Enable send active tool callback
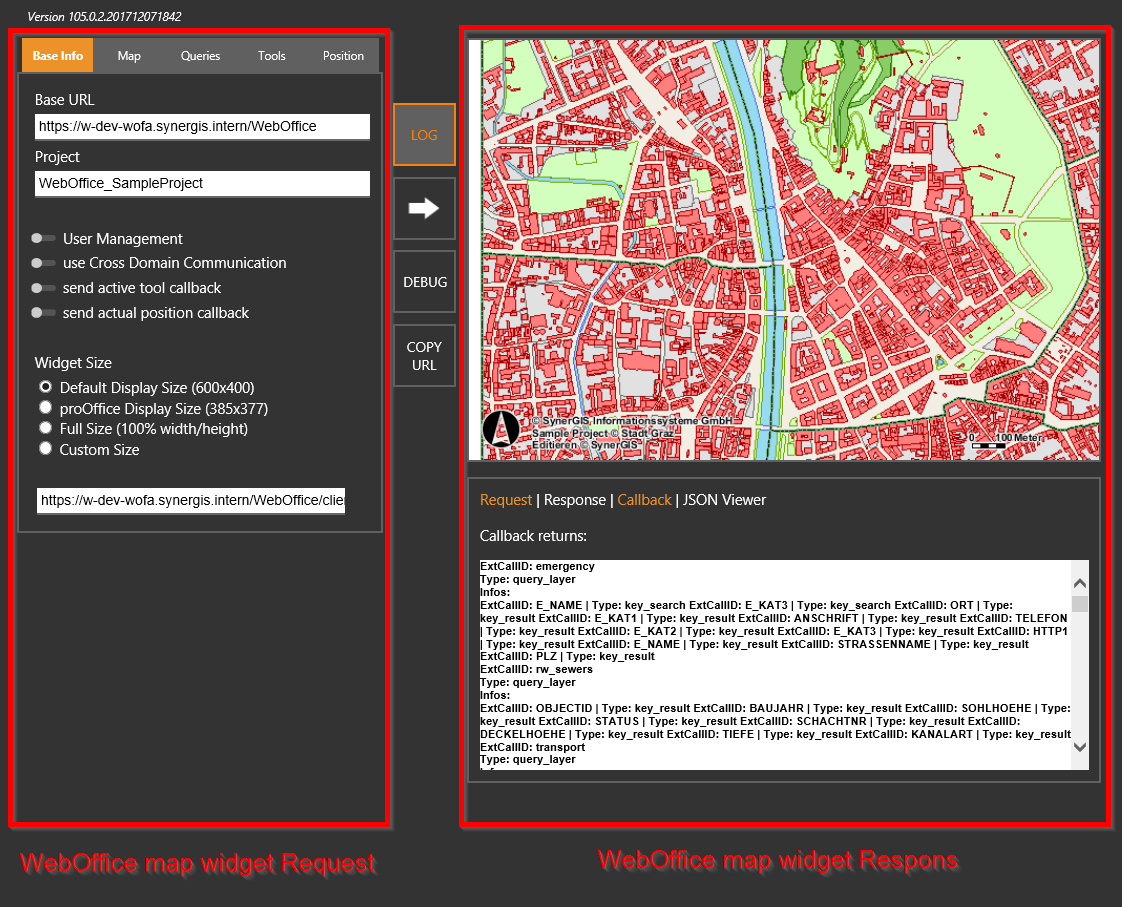 (x=44, y=288)
